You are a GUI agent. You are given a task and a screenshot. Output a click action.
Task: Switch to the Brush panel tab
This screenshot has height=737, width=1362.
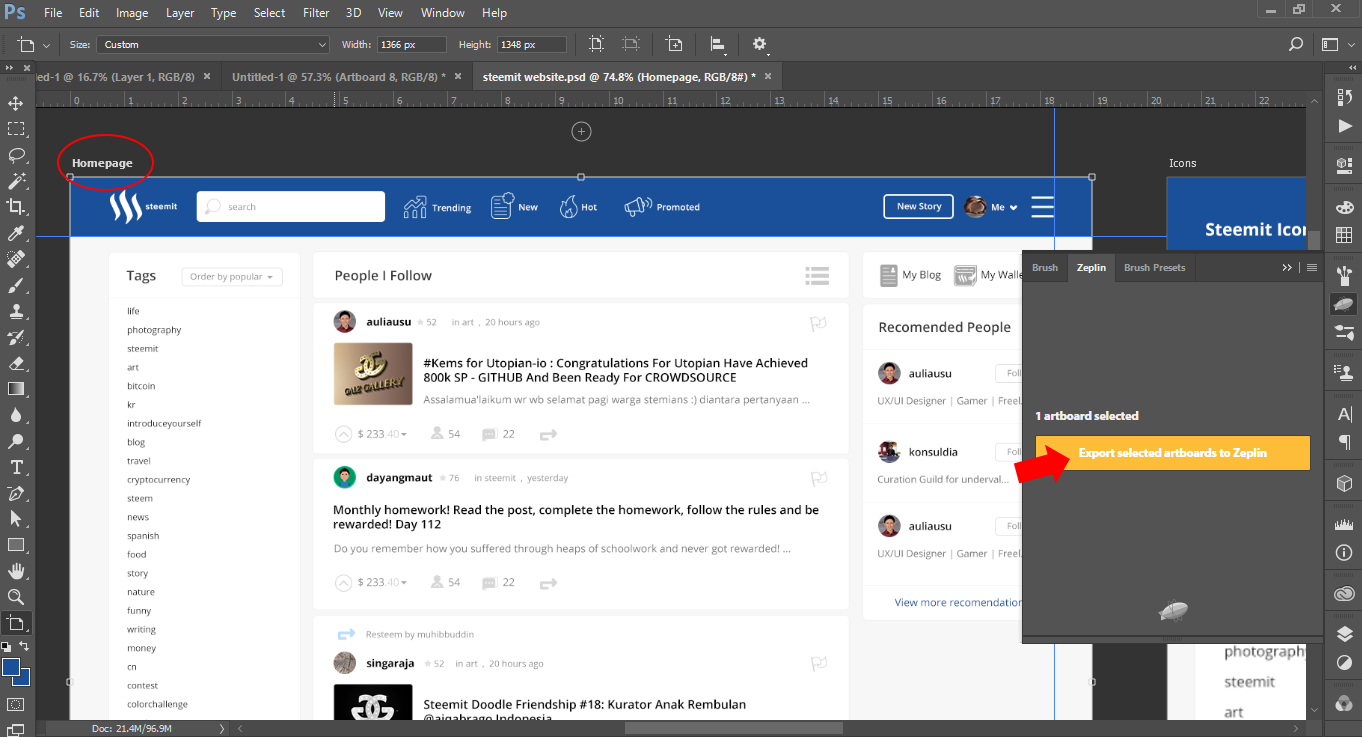coord(1045,267)
